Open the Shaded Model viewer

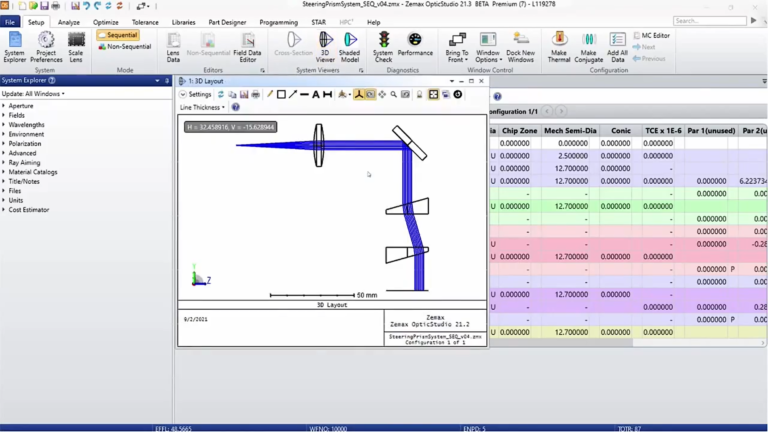coord(350,47)
